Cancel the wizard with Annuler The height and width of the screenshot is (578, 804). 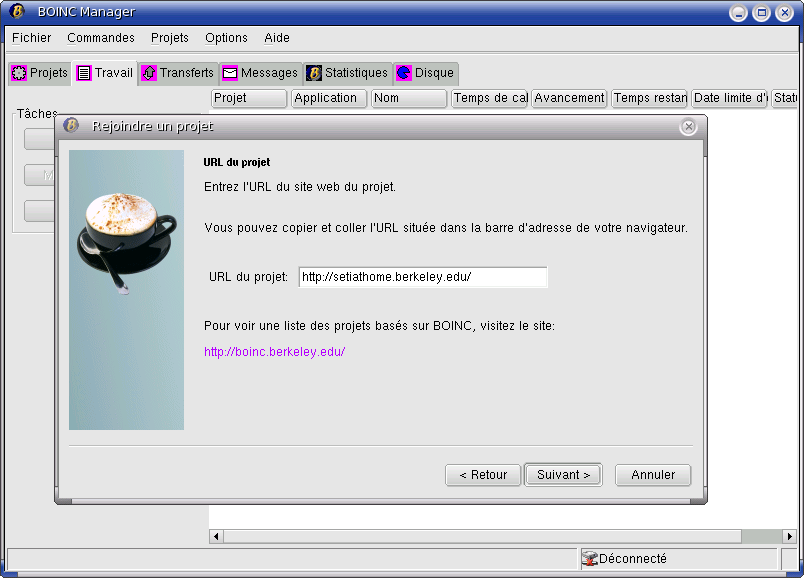(x=653, y=475)
